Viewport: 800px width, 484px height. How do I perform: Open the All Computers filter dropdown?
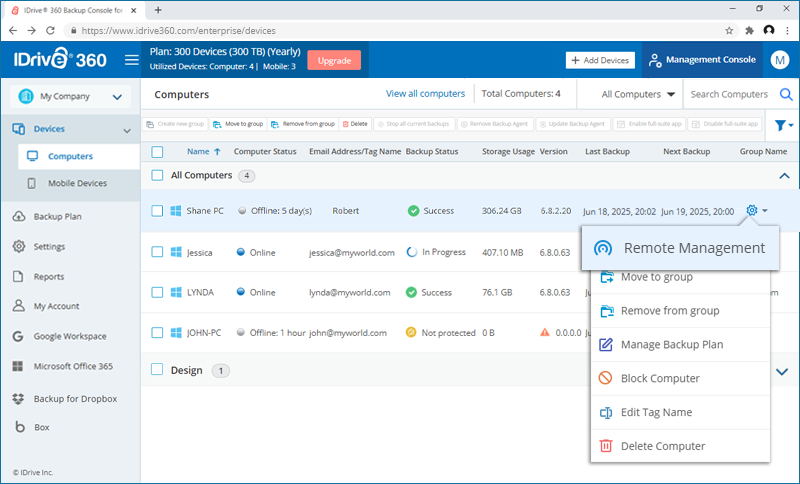638,94
